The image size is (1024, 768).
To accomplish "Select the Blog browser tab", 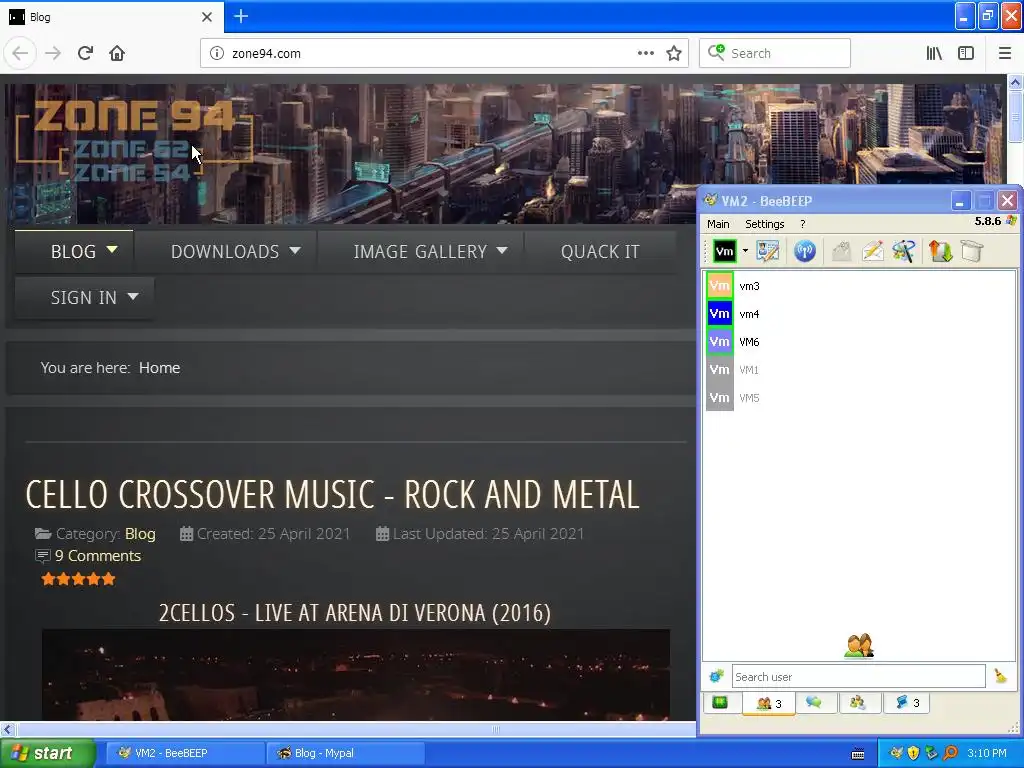I will [112, 16].
